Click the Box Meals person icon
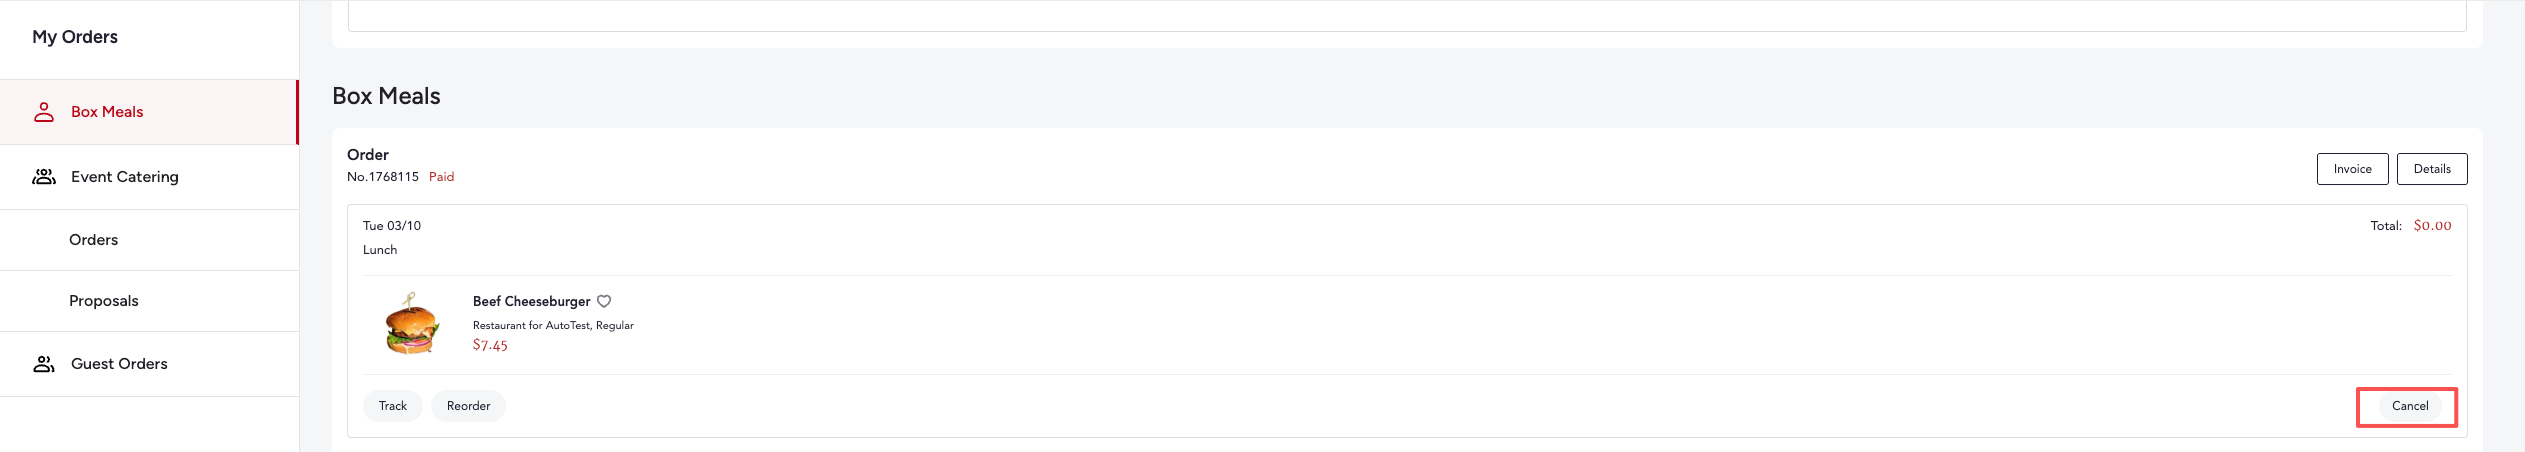This screenshot has width=2525, height=452. (x=44, y=112)
